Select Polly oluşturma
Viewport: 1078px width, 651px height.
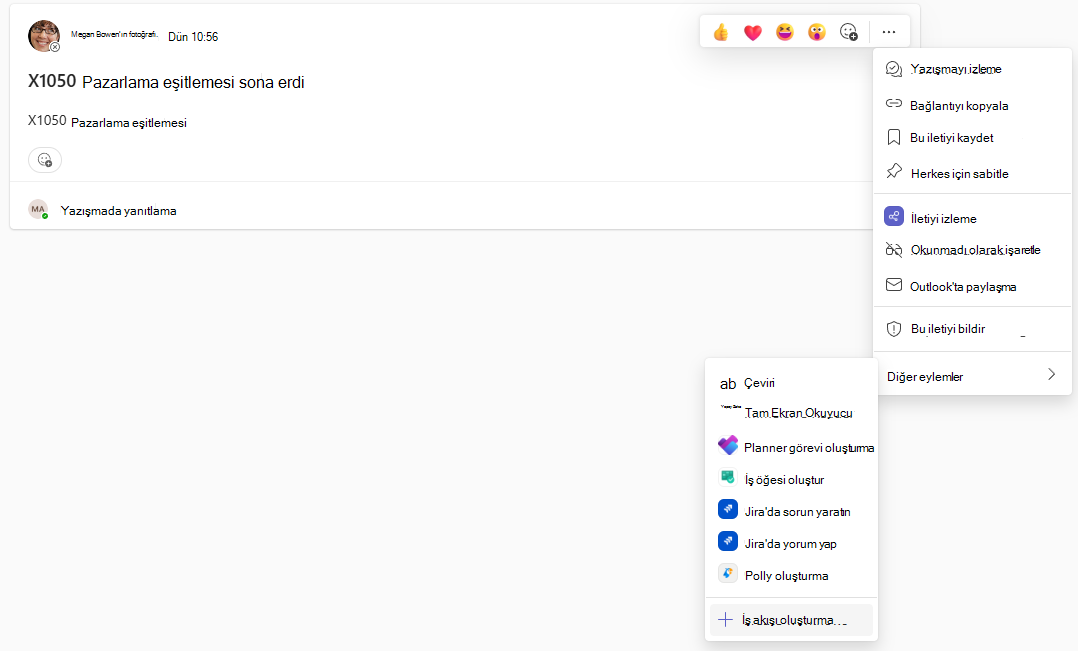pyautogui.click(x=791, y=575)
